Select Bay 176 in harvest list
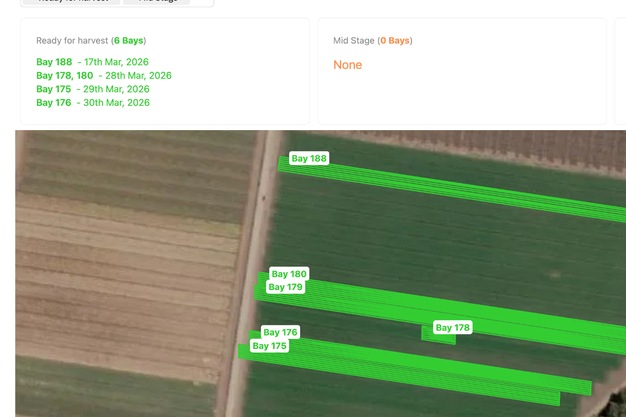This screenshot has width=626, height=417. (54, 103)
